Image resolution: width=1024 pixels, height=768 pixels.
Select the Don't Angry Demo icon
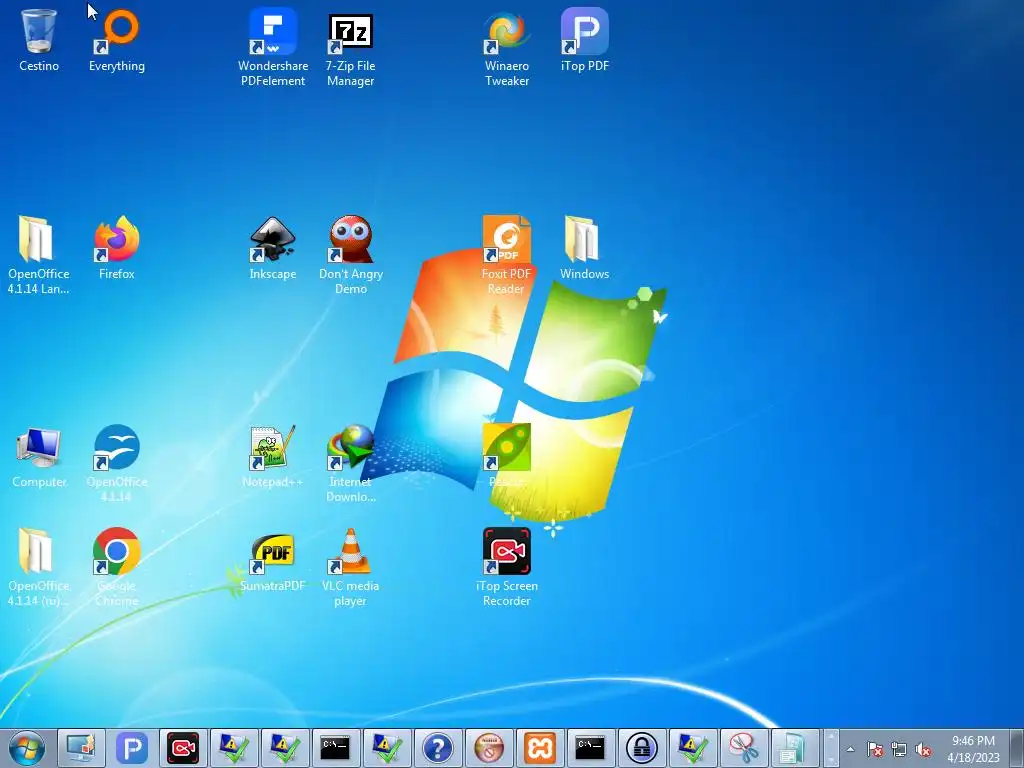(x=351, y=255)
